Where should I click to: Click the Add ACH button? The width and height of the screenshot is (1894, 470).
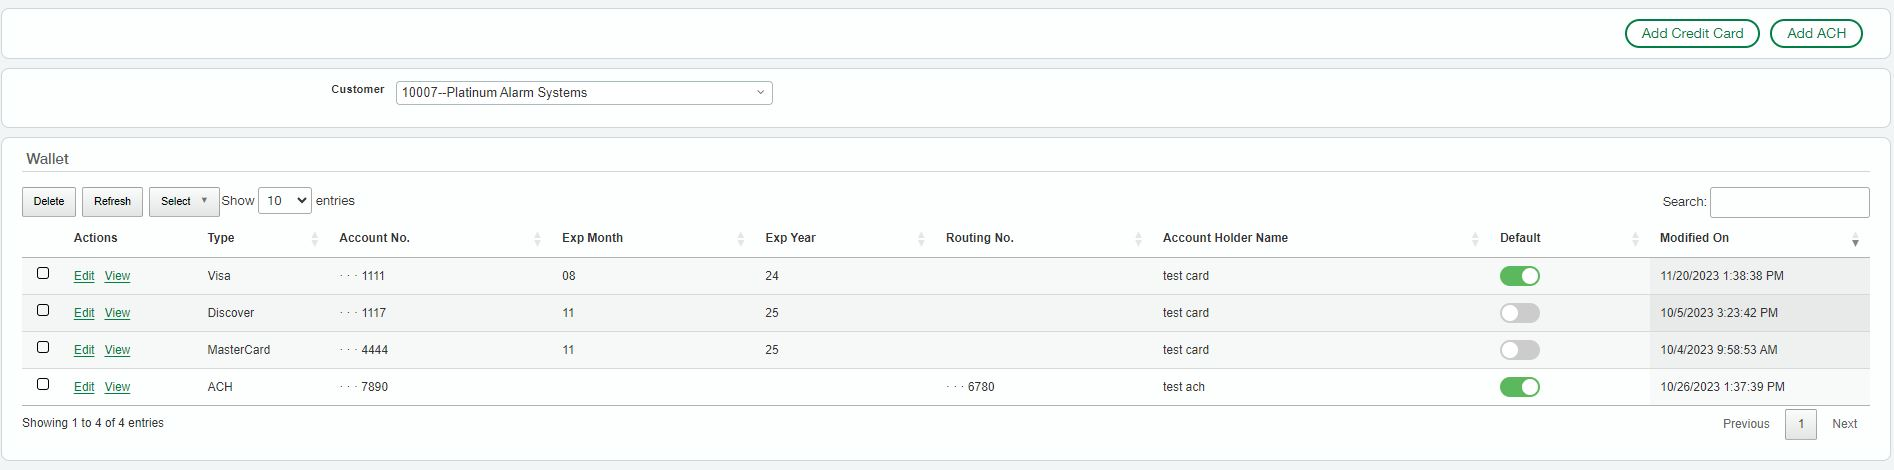[1815, 33]
